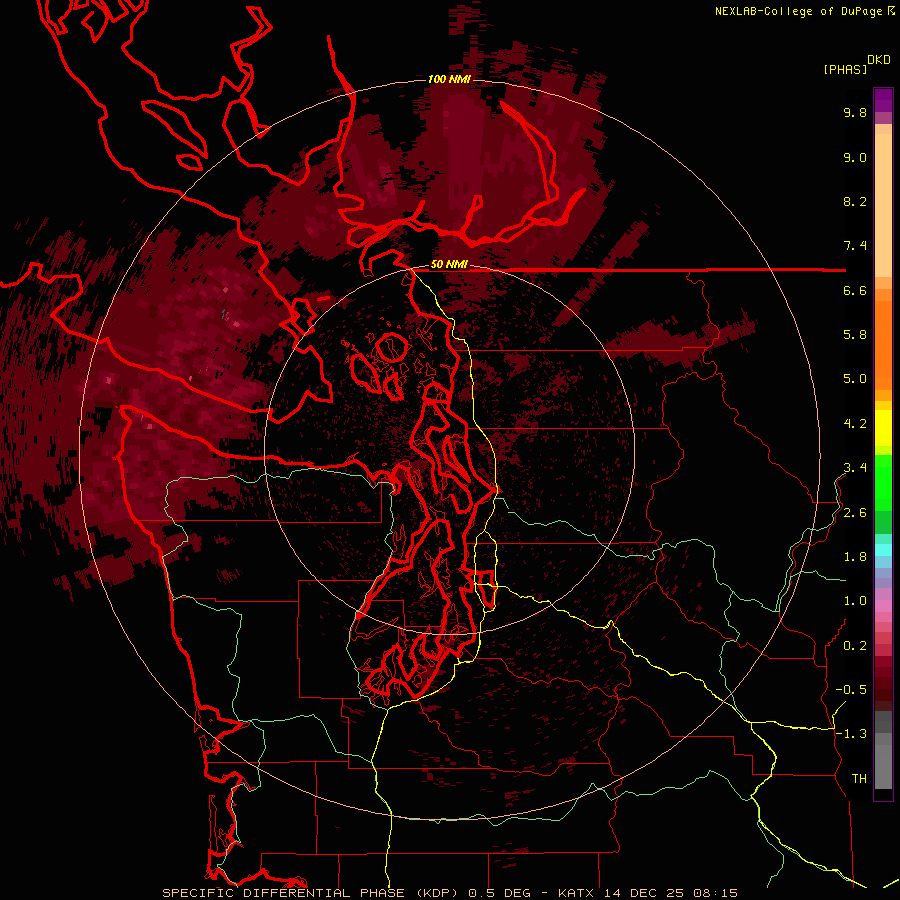The image size is (900, 900).
Task: Click the 9.0 value on color scale
Action: click(x=855, y=157)
